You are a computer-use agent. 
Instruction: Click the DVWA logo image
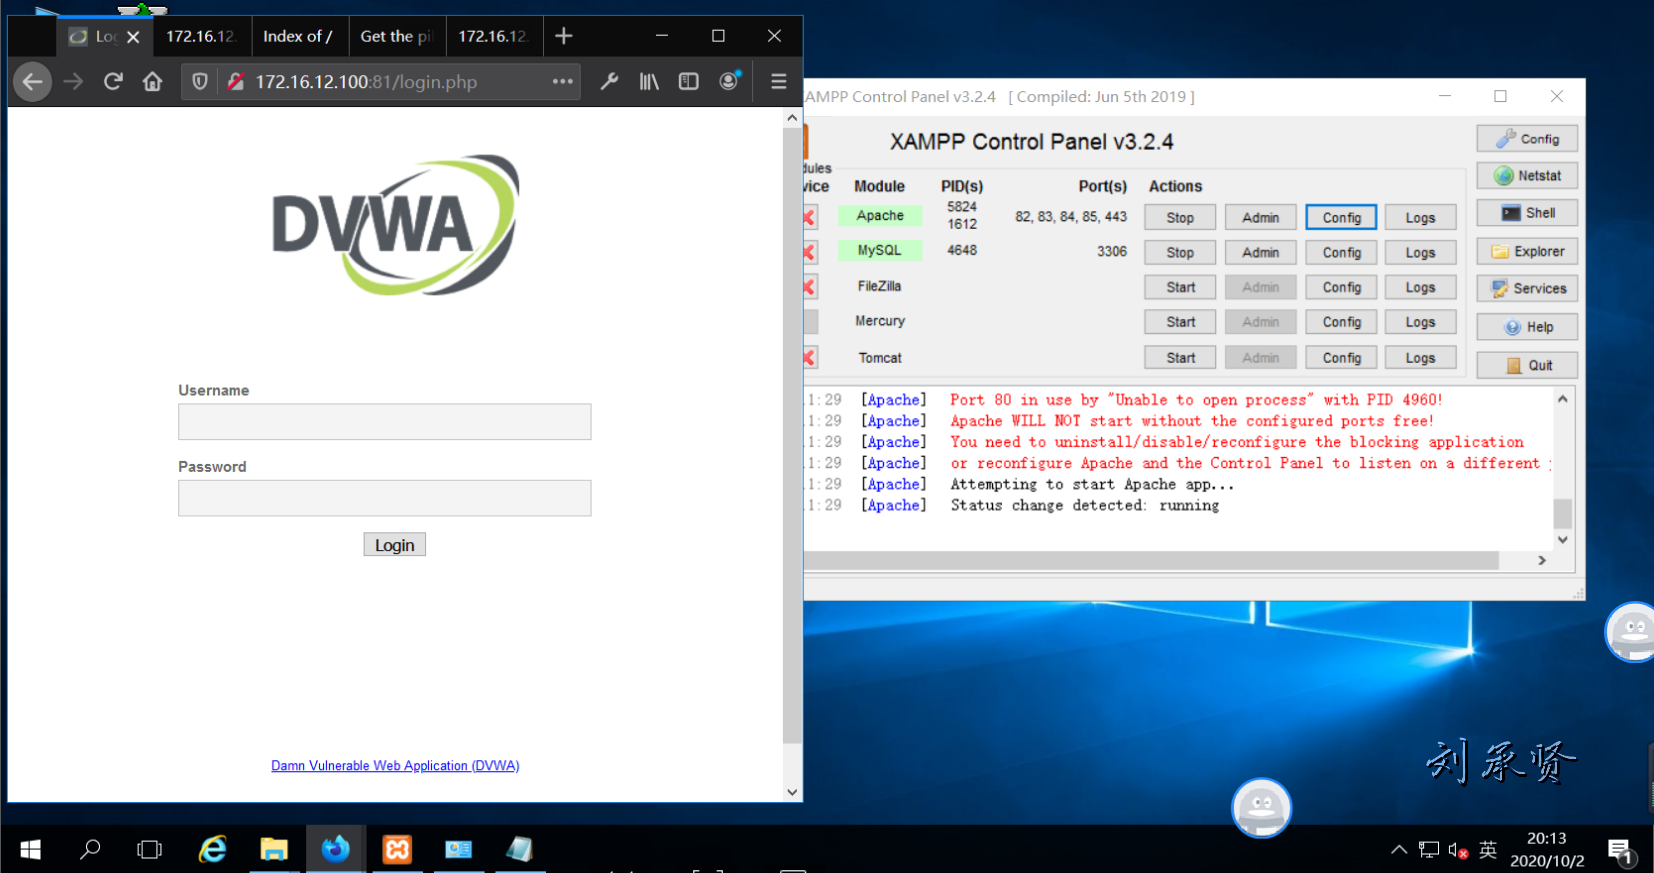click(x=396, y=224)
